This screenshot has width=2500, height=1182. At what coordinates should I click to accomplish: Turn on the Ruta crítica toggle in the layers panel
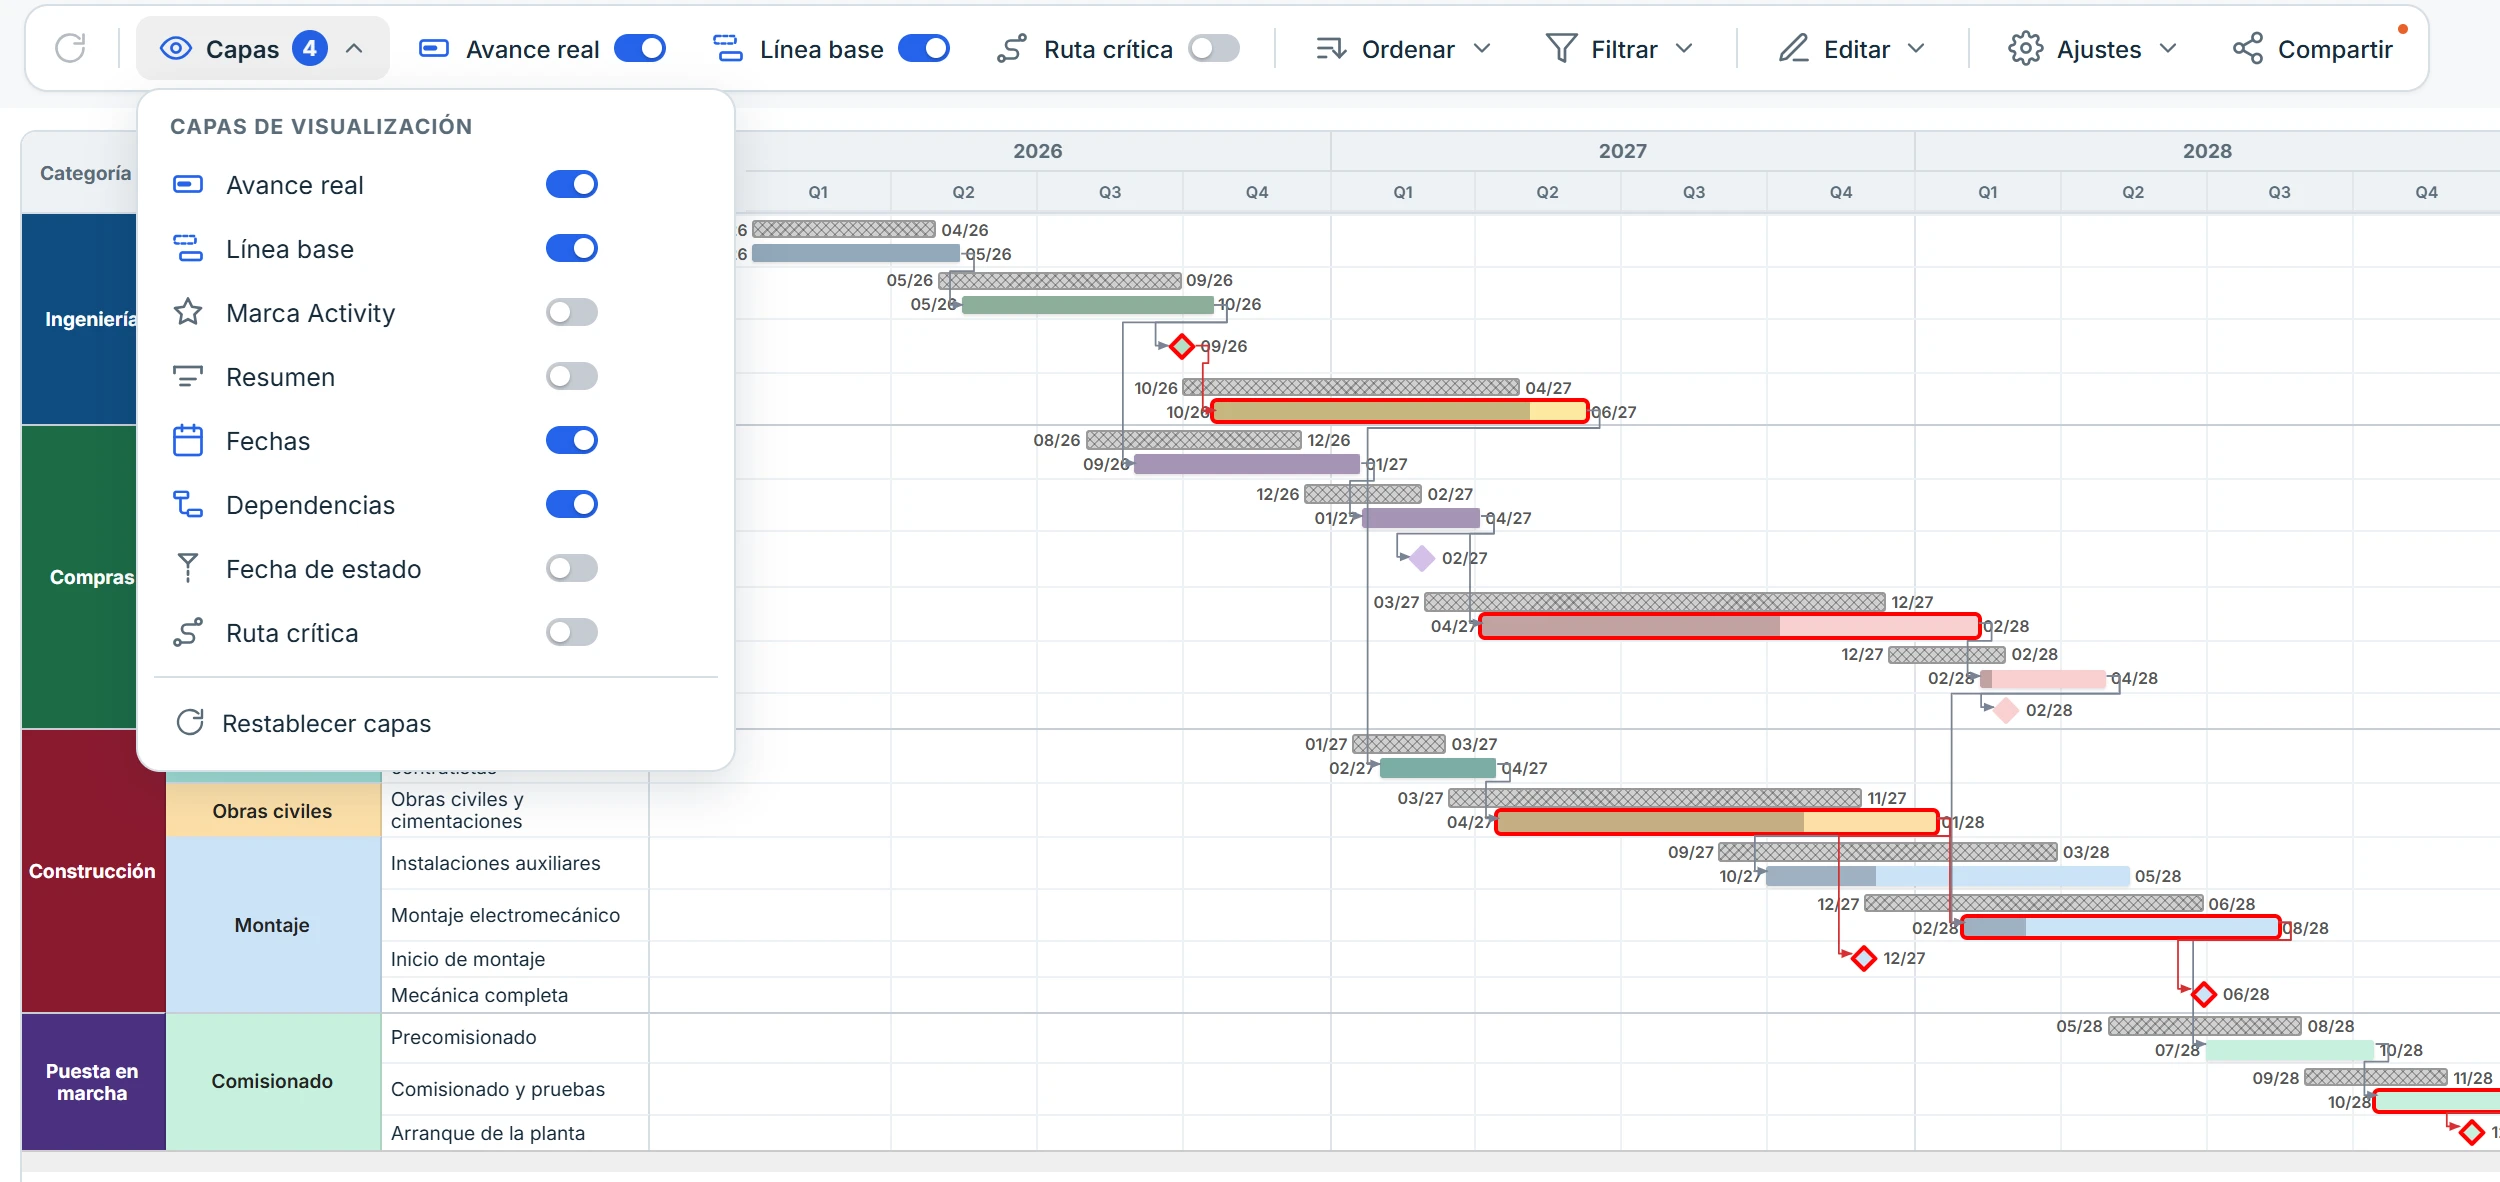[572, 632]
